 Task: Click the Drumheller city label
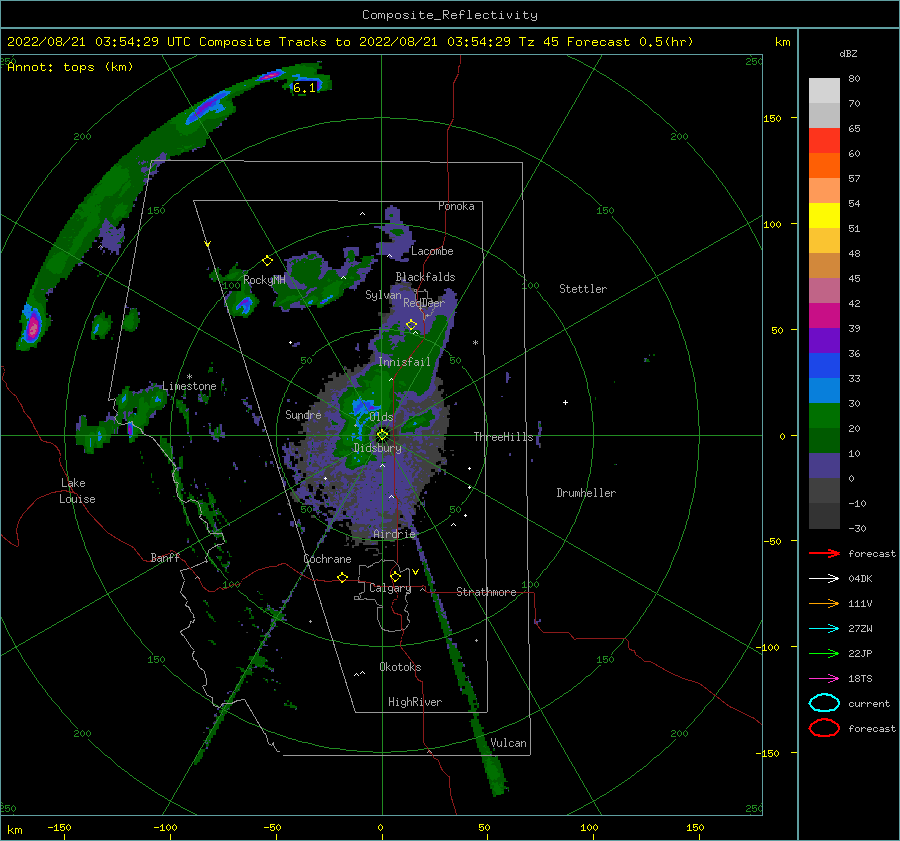point(586,493)
